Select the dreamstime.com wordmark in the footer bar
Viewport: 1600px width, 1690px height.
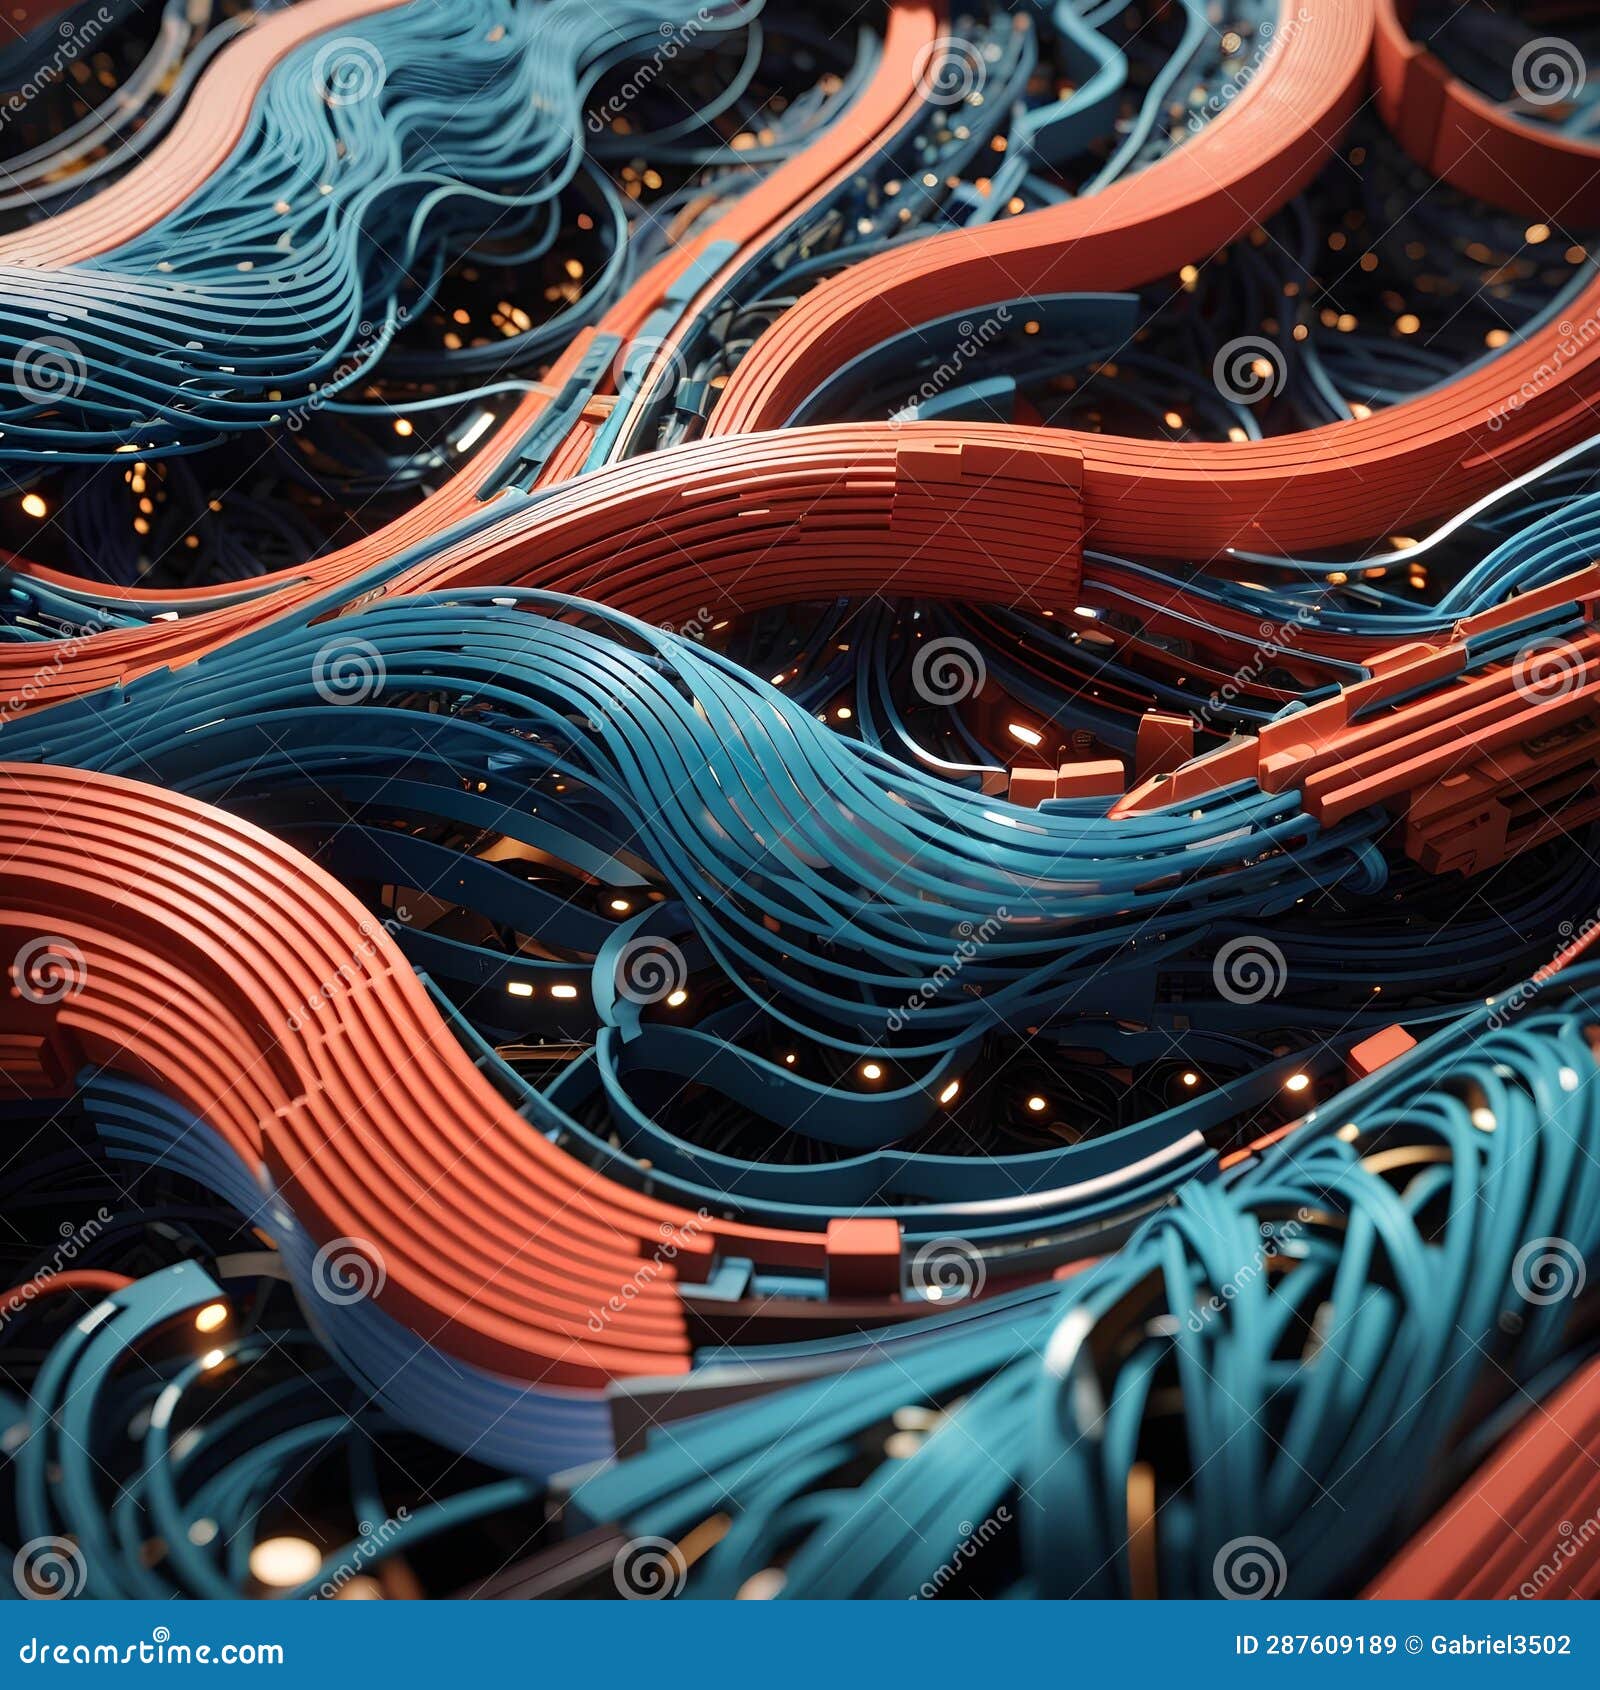150,1655
